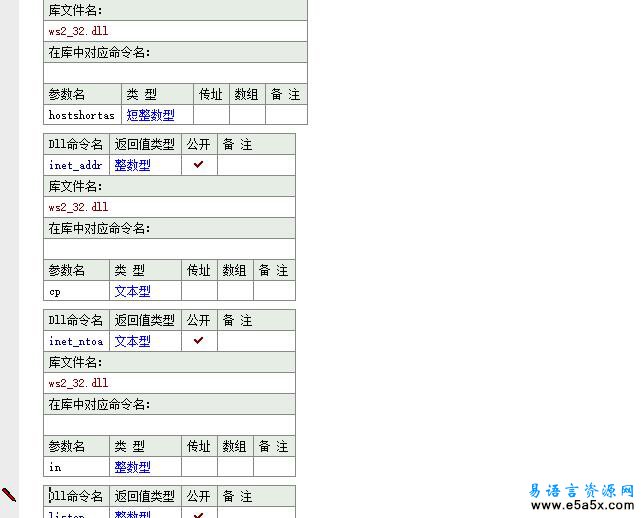Toggle the 传址 cell for parameter in
Viewport: 643px width, 518px height.
click(x=199, y=467)
